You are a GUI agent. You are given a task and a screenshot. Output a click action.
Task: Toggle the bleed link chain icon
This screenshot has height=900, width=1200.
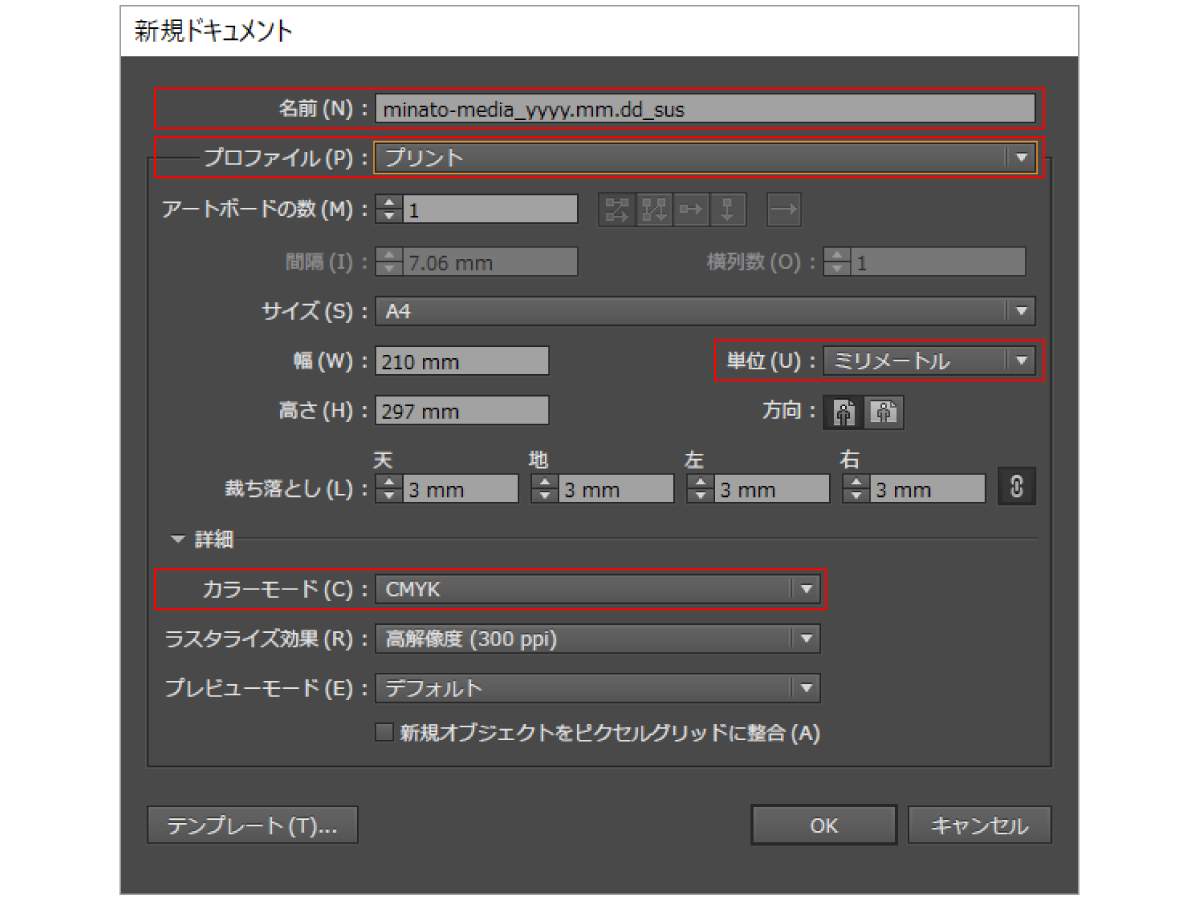click(x=1017, y=487)
